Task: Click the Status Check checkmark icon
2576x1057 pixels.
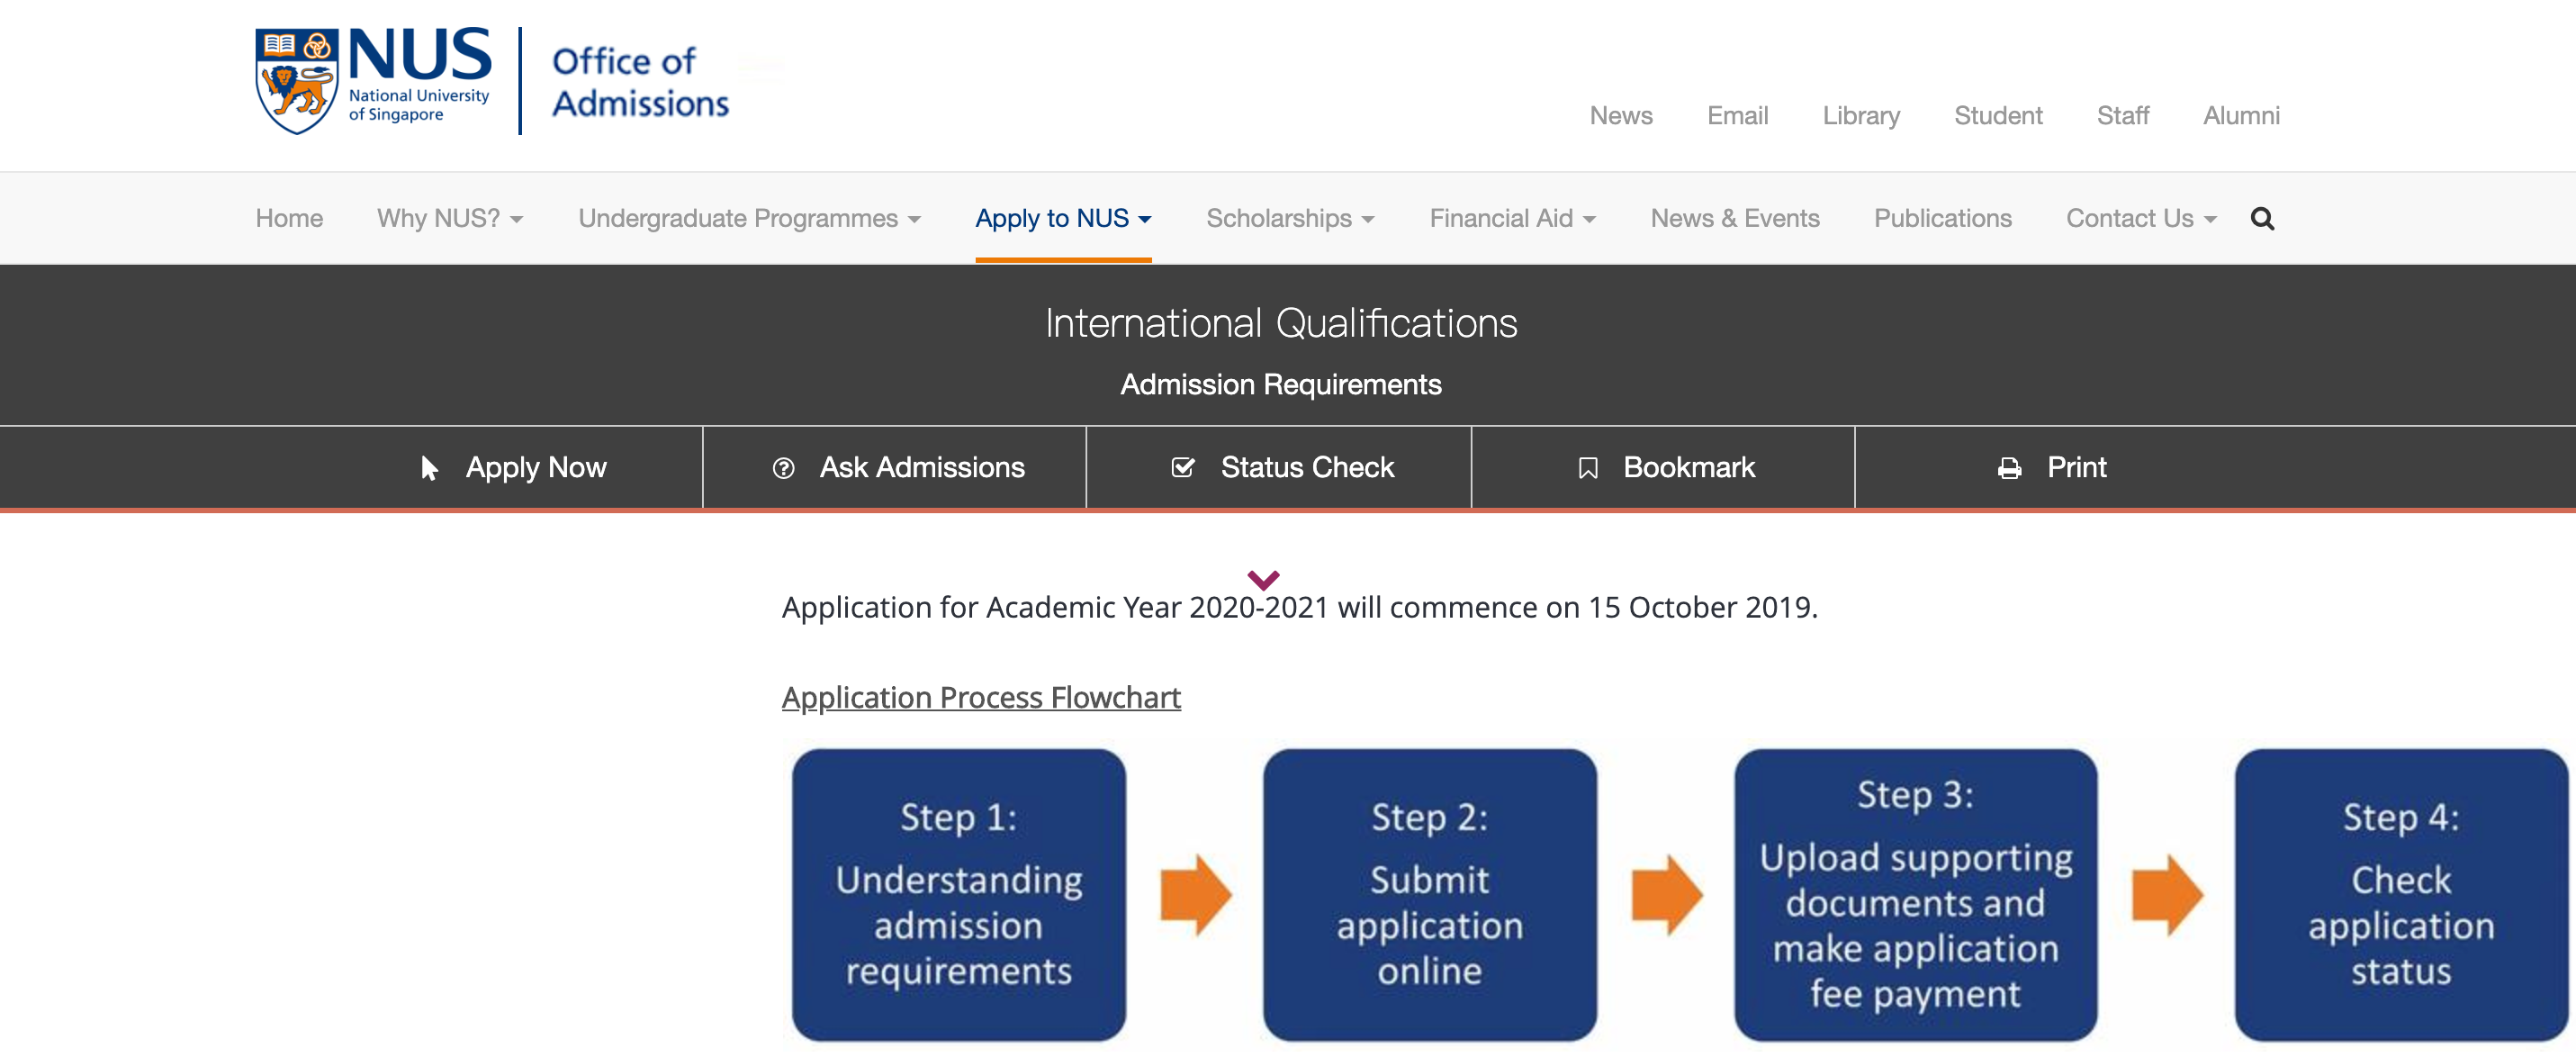Action: tap(1183, 467)
